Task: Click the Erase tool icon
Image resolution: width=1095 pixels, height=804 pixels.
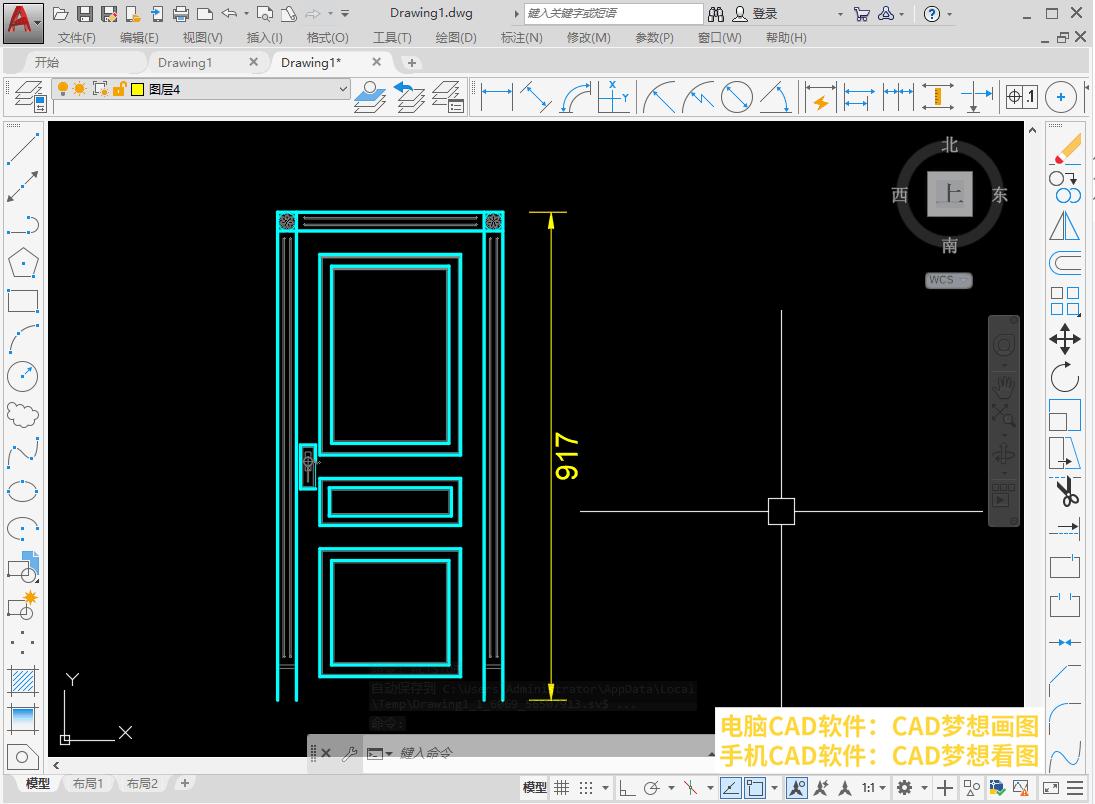Action: pyautogui.click(x=1066, y=149)
